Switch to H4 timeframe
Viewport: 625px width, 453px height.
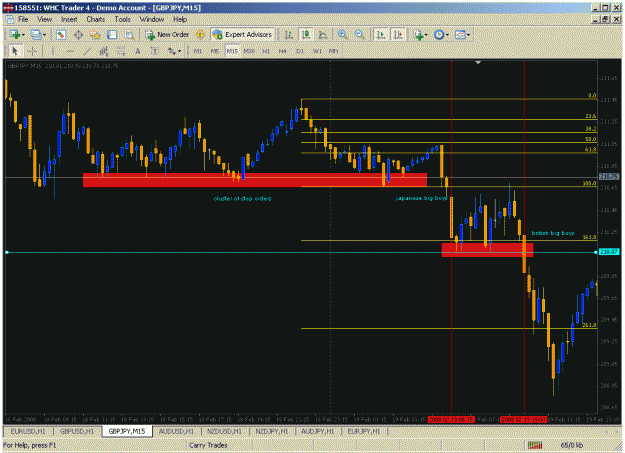point(283,51)
